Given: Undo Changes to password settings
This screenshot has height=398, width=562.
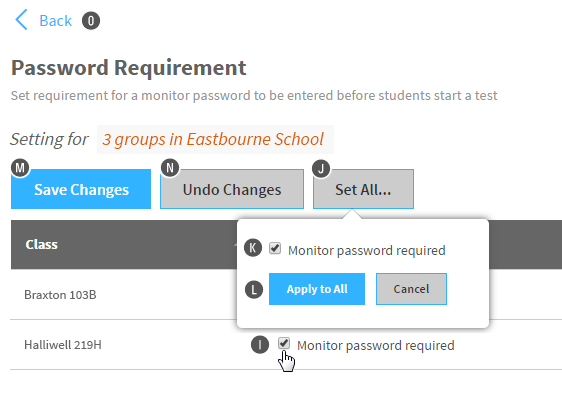Looking at the screenshot, I should 232,189.
